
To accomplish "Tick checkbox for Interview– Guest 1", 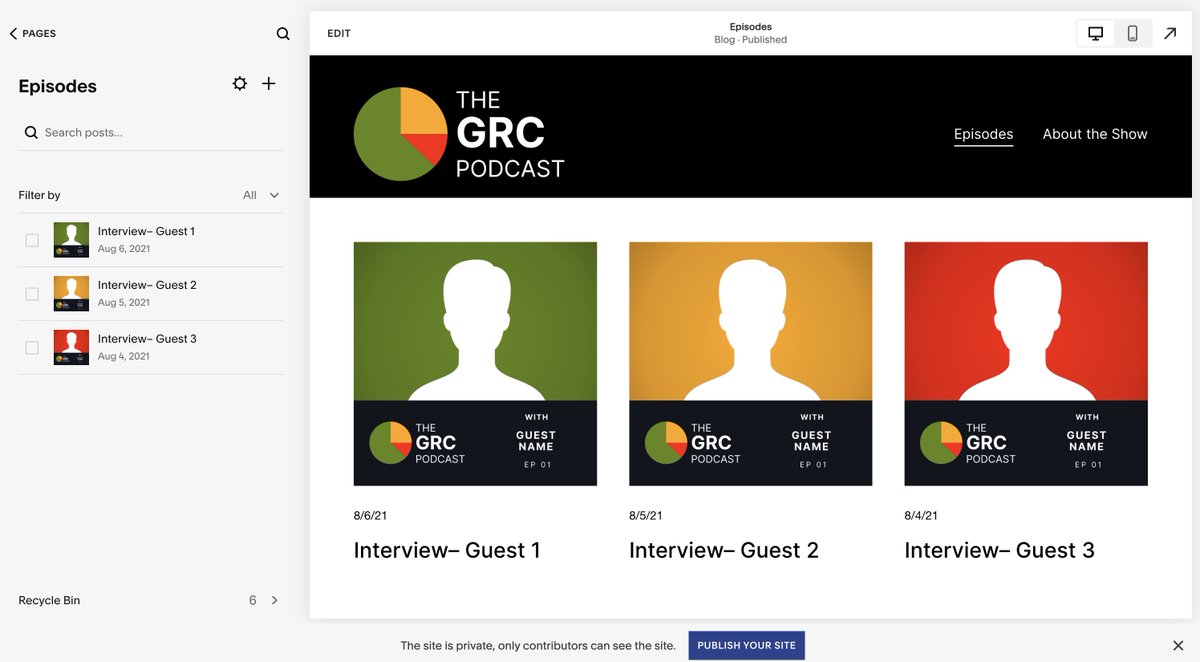I will [x=32, y=240].
